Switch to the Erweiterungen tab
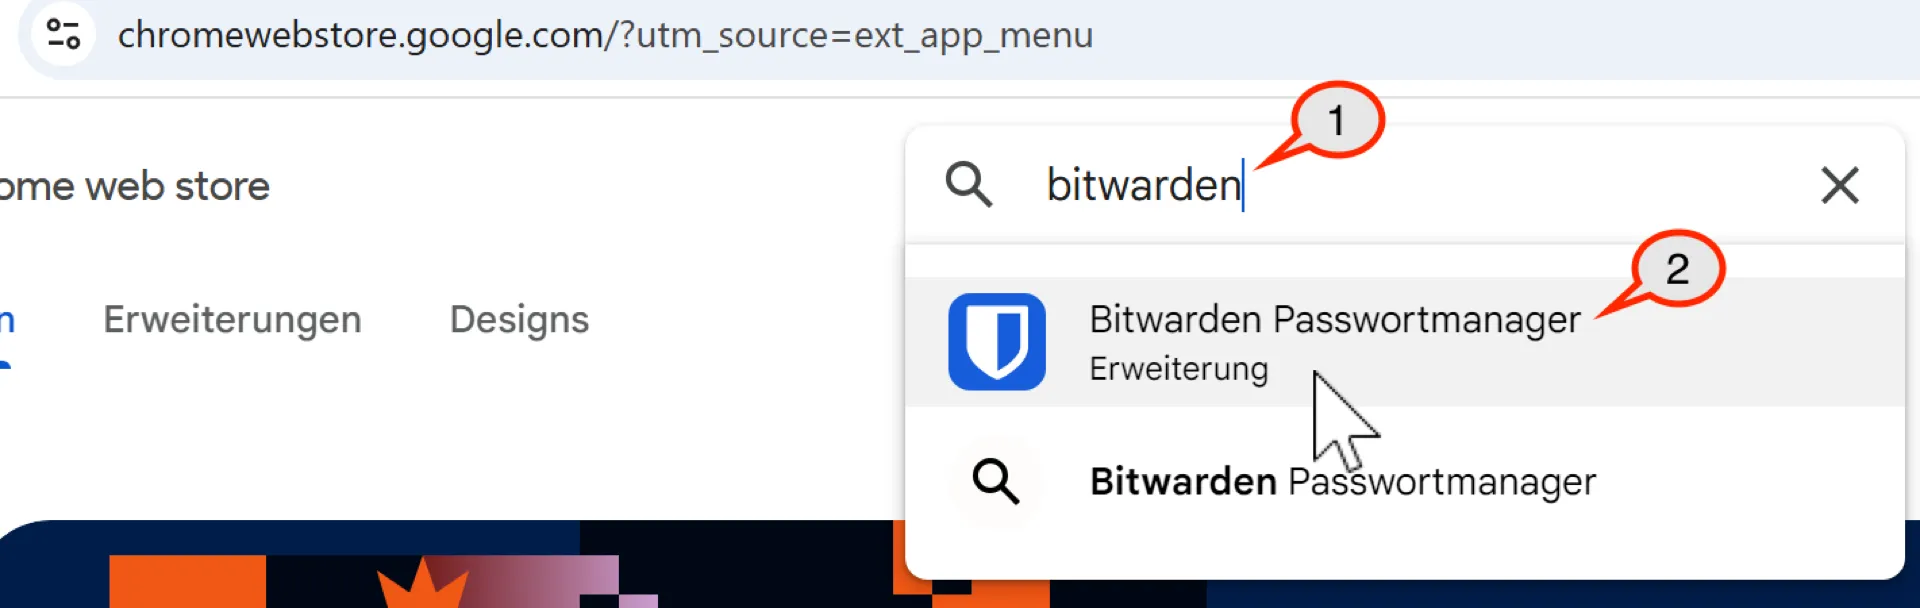Image resolution: width=1920 pixels, height=608 pixels. tap(232, 320)
